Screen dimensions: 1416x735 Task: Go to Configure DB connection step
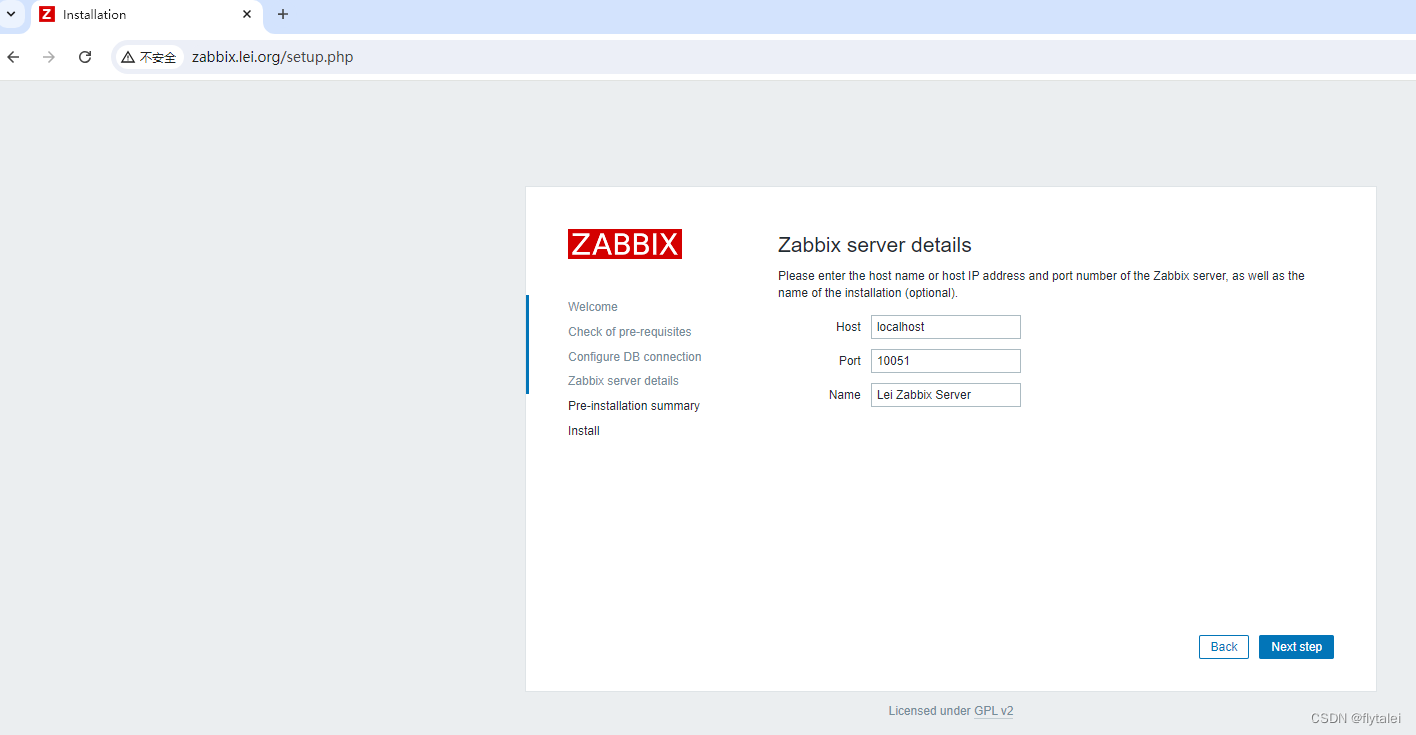(635, 357)
